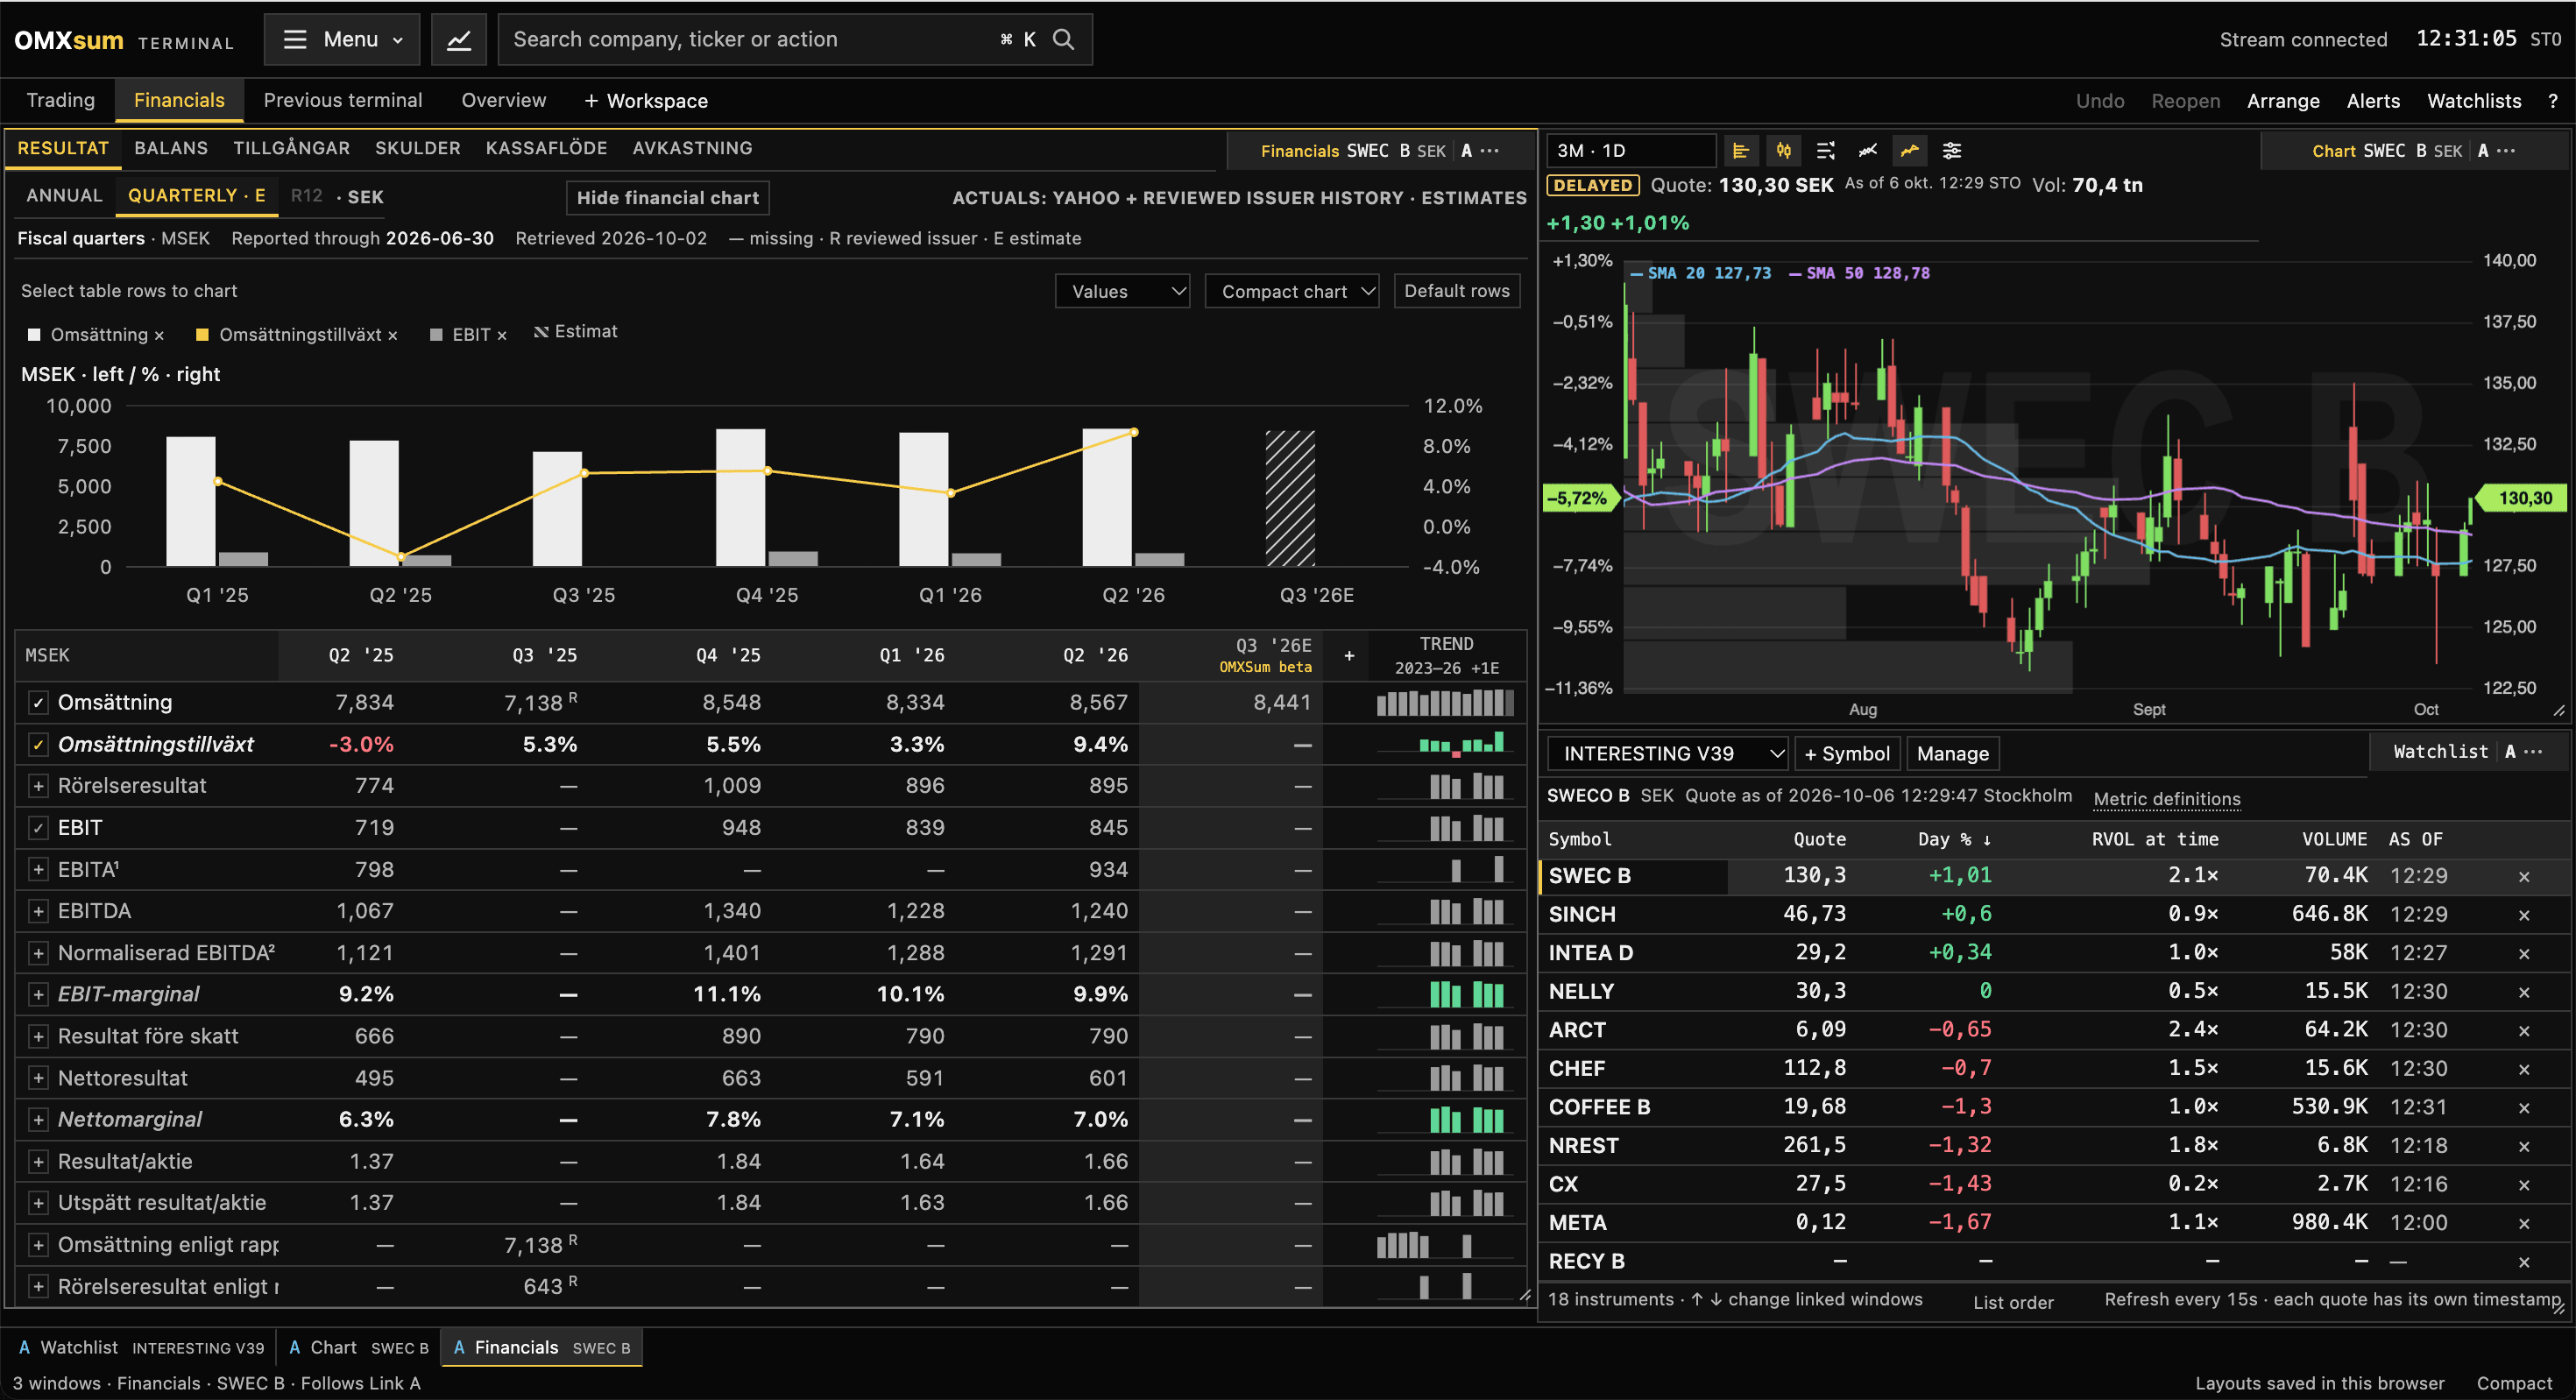Open chart settings sliders icon
This screenshot has width=2576, height=1400.
coord(1951,151)
